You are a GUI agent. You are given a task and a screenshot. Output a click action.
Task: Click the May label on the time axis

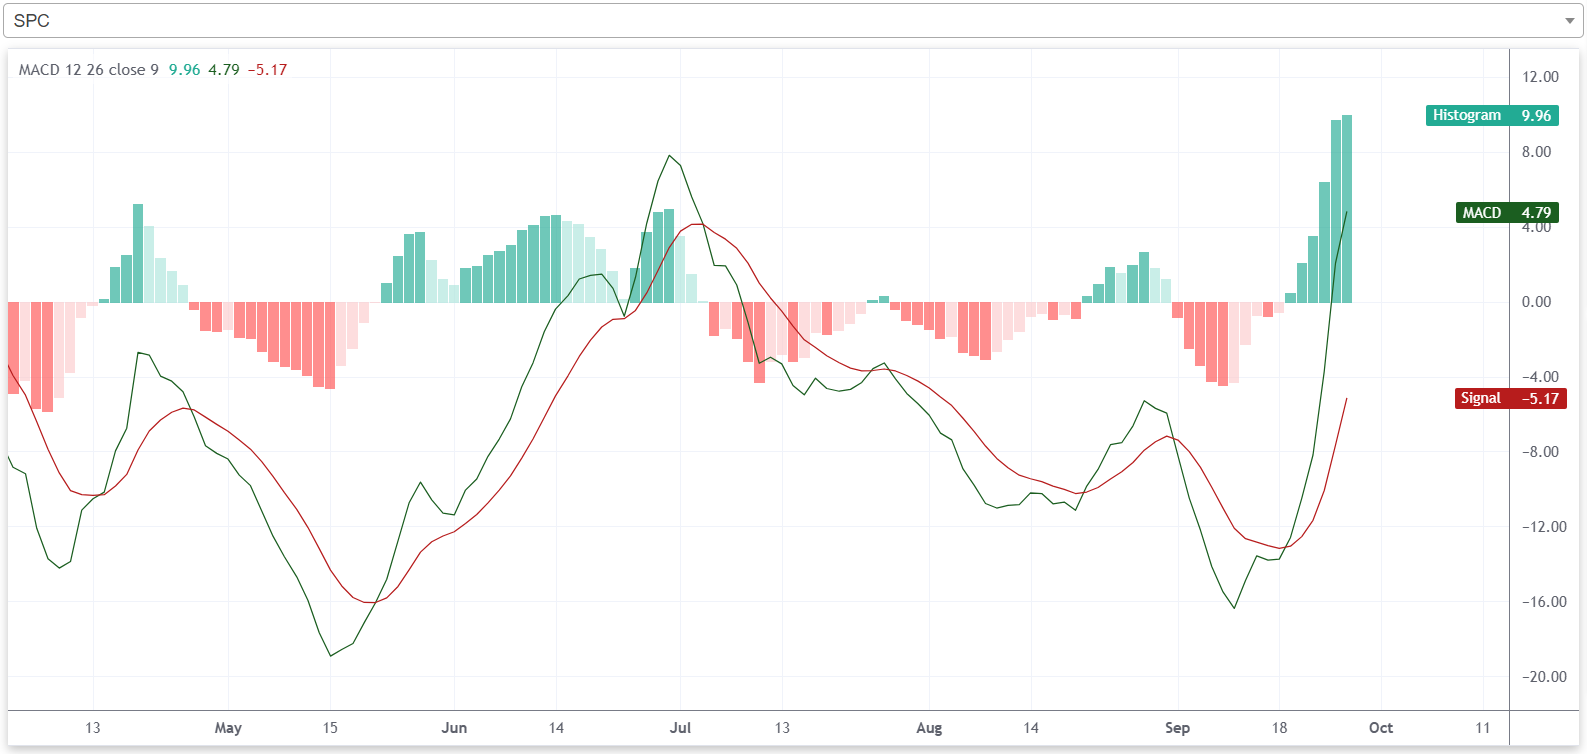[x=228, y=728]
